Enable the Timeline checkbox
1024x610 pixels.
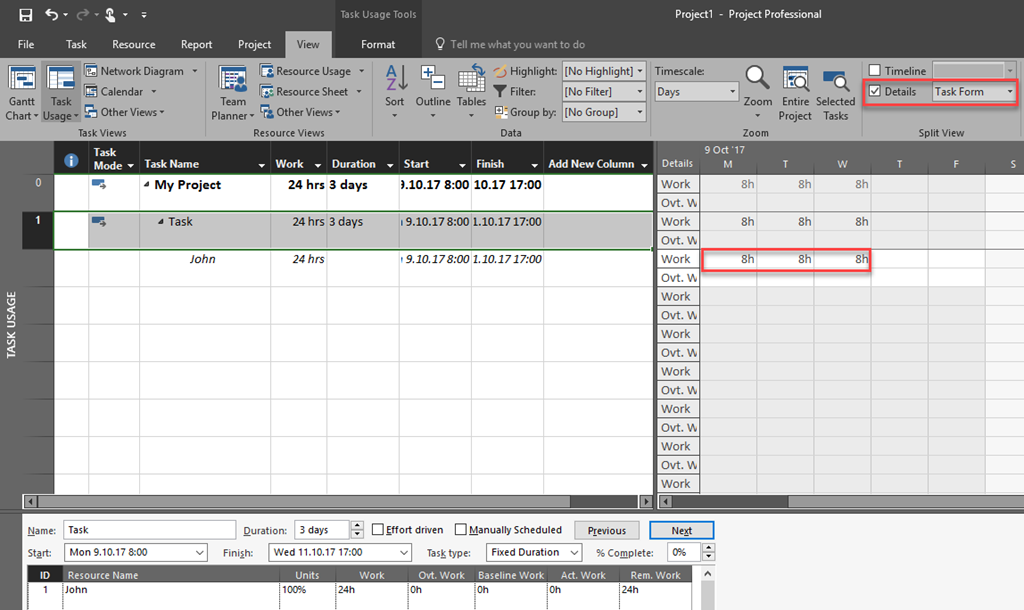pos(875,71)
